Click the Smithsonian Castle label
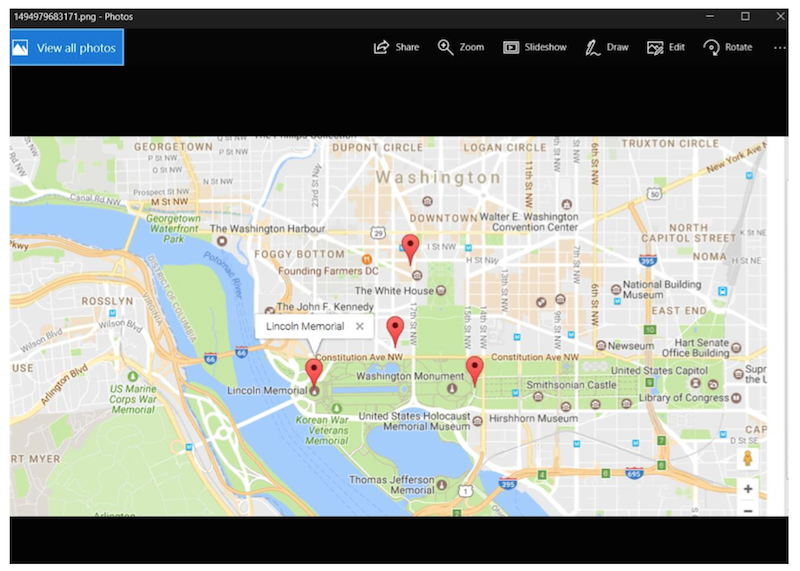The image size is (800, 571). click(x=571, y=385)
